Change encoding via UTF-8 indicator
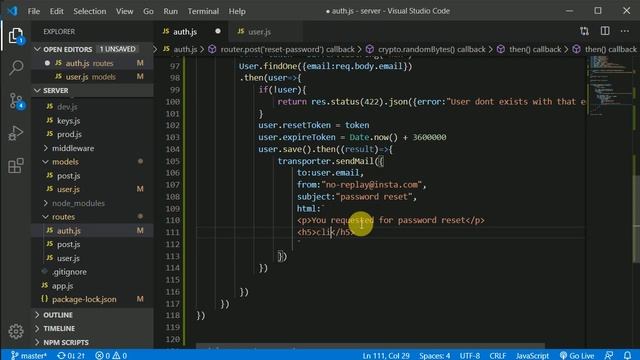This screenshot has width=640, height=360. [x=470, y=356]
